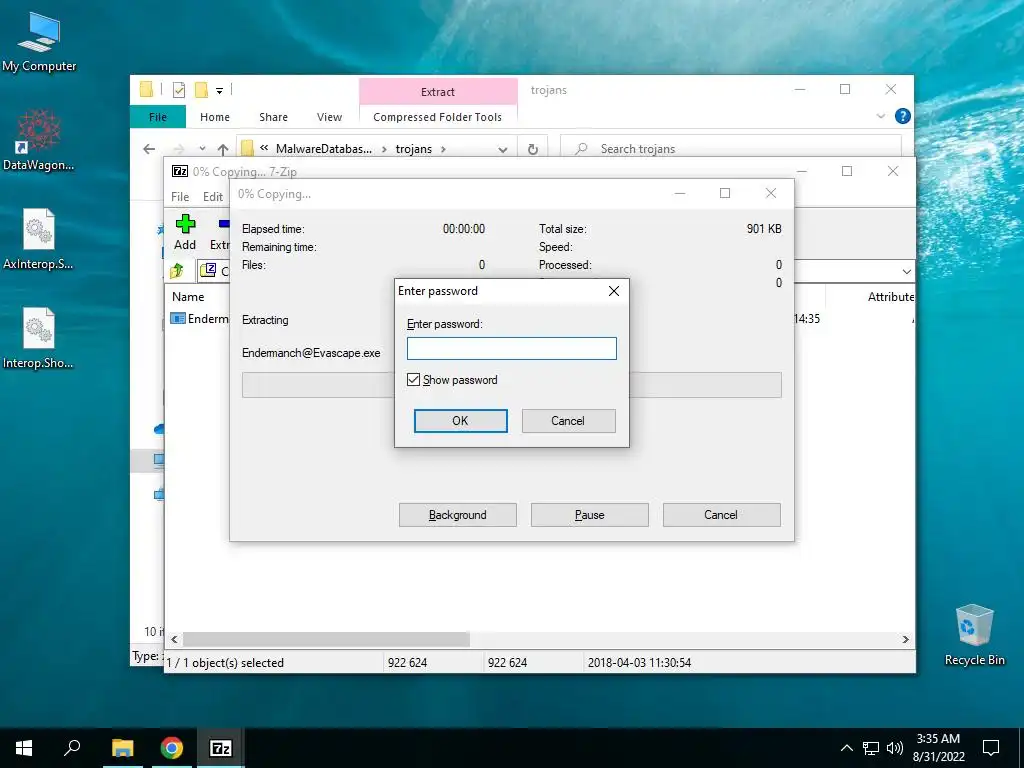The height and width of the screenshot is (768, 1024).
Task: Cancel the copying operation
Action: click(x=722, y=515)
